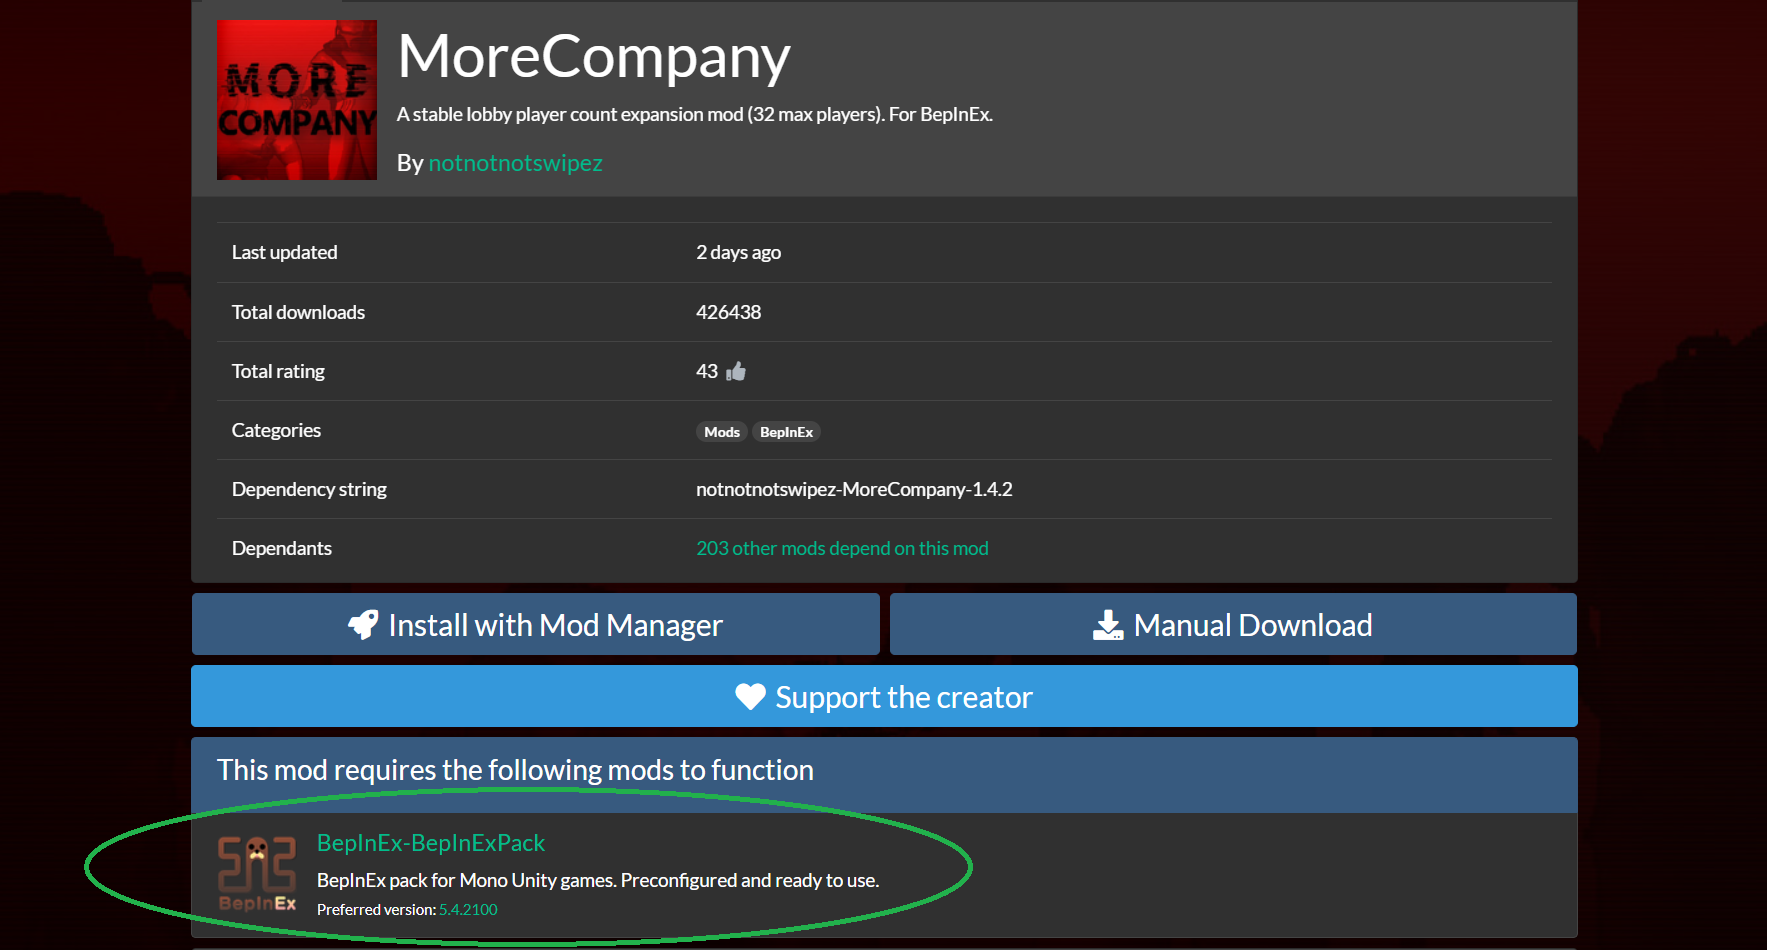Click the Last updated row label
Image resolution: width=1767 pixels, height=950 pixels.
[x=284, y=252]
